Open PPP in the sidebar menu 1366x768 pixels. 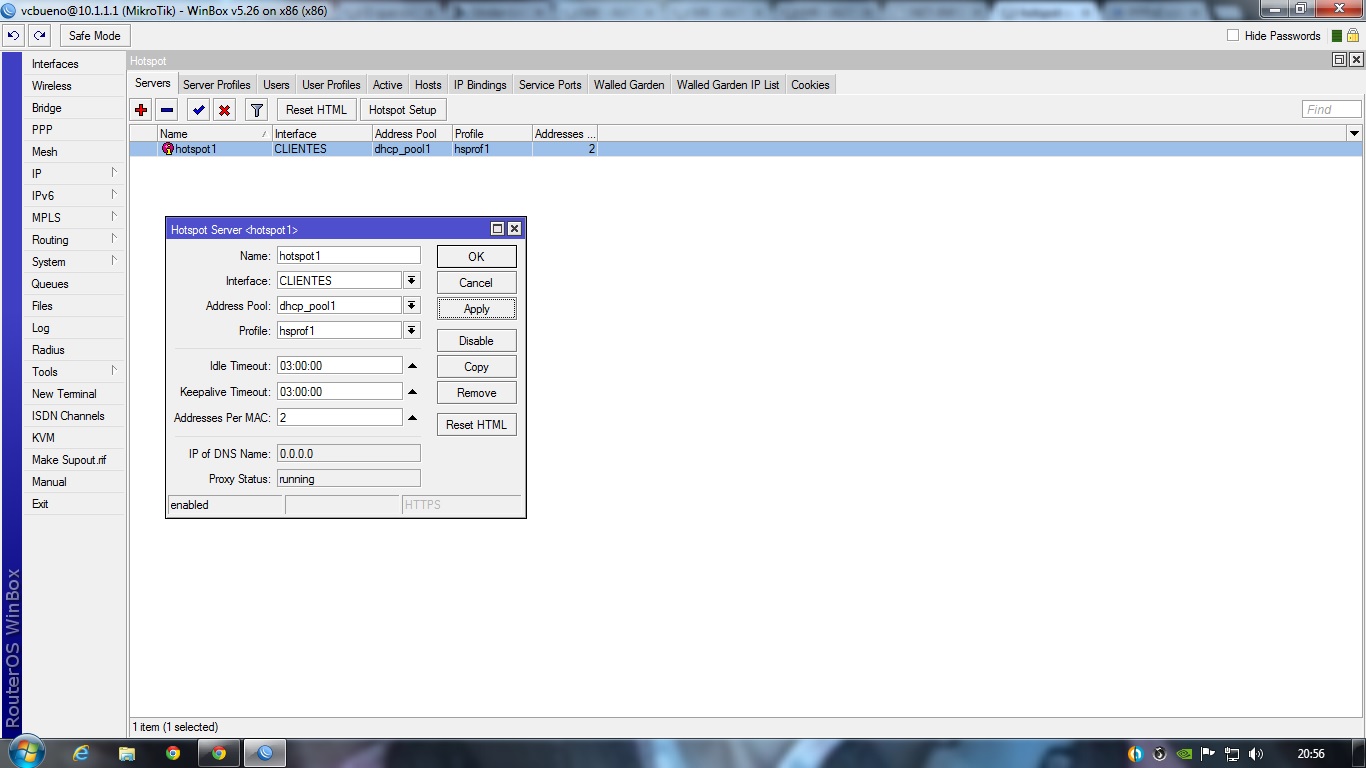coord(74,130)
